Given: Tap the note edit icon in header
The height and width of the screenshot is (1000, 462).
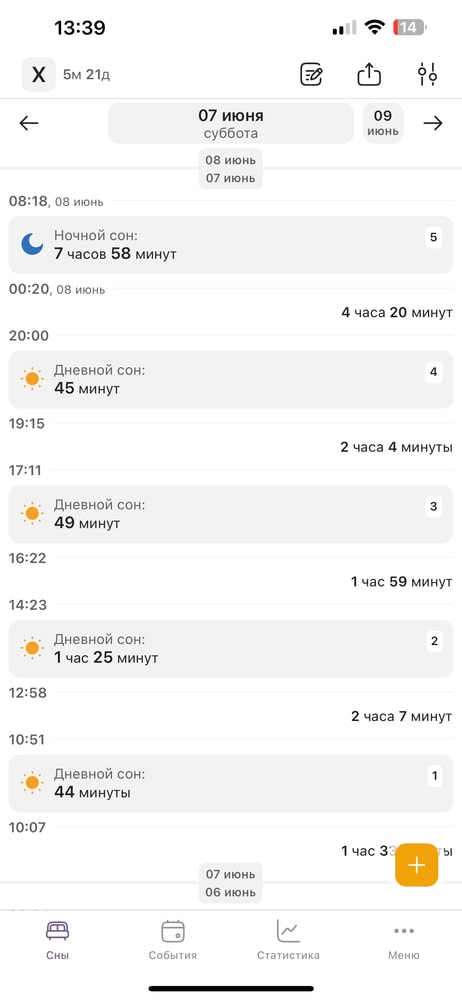Looking at the screenshot, I should click(311, 75).
